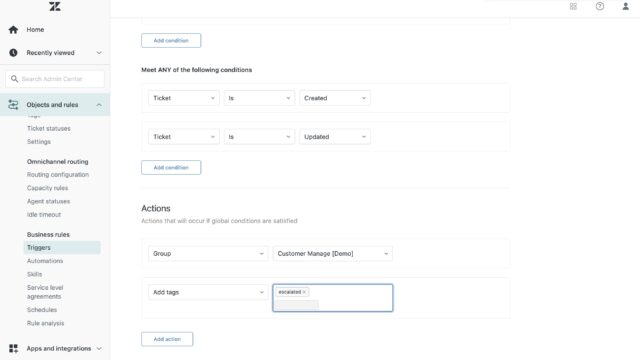
Task: Open Idle timeout
Action: [x=44, y=214]
